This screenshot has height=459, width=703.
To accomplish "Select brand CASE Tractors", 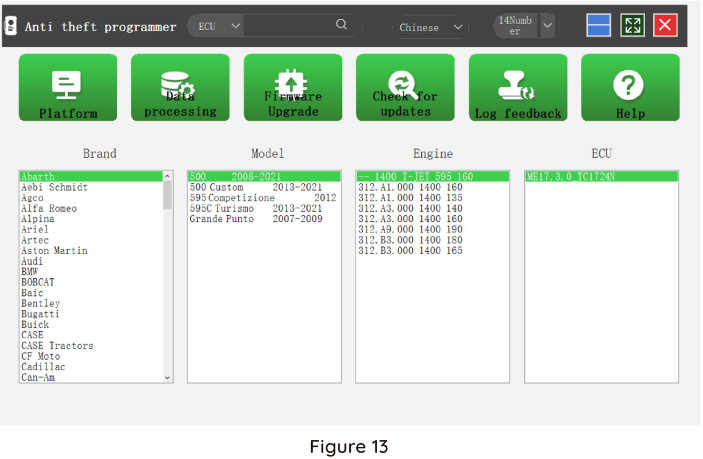I will coord(91,345).
